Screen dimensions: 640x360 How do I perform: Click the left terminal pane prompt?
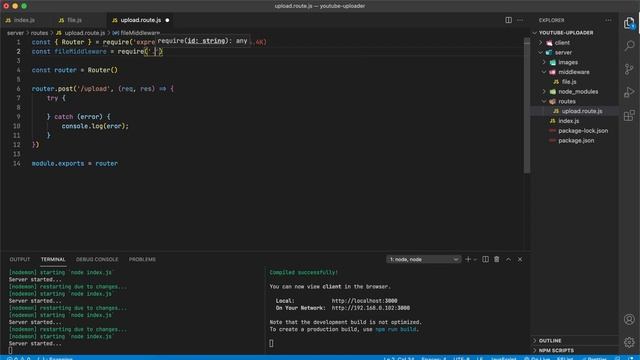click(10, 350)
